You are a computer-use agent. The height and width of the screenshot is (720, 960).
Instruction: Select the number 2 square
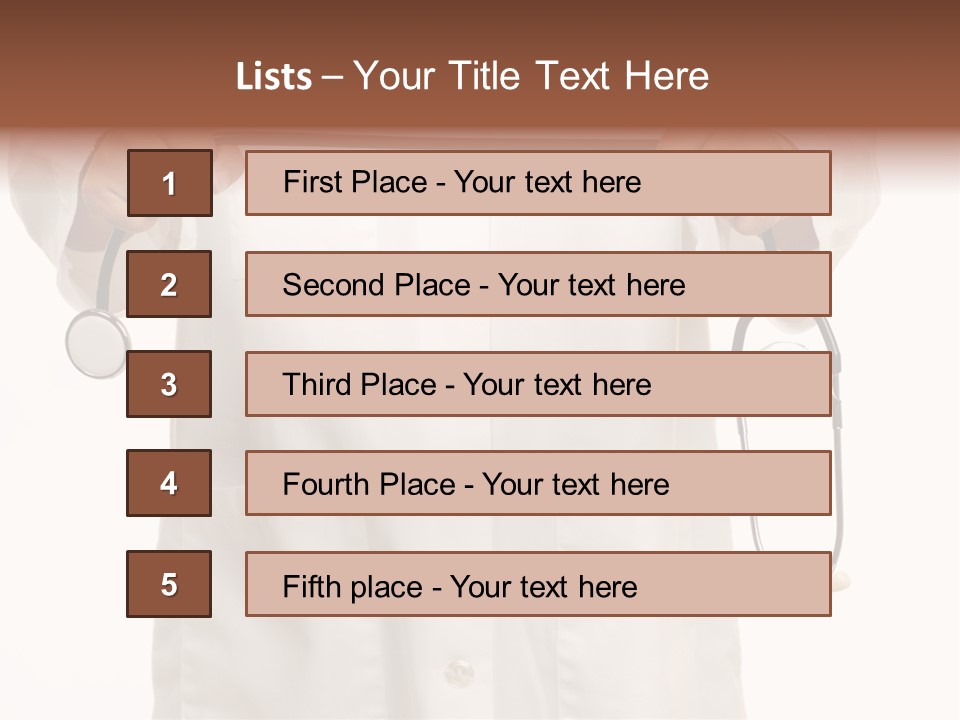(169, 284)
